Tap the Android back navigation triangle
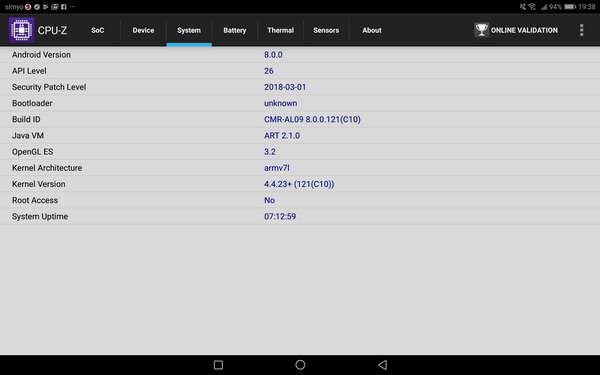Viewport: 600px width, 375px height. click(382, 365)
